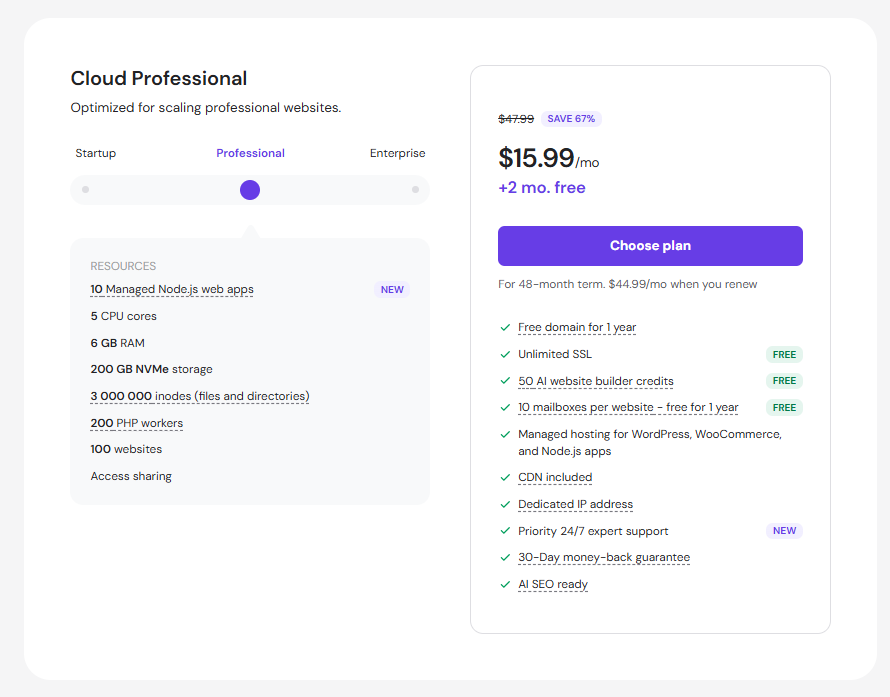Click the 5 CPU cores row
Image resolution: width=890 pixels, height=697 pixels.
124,316
